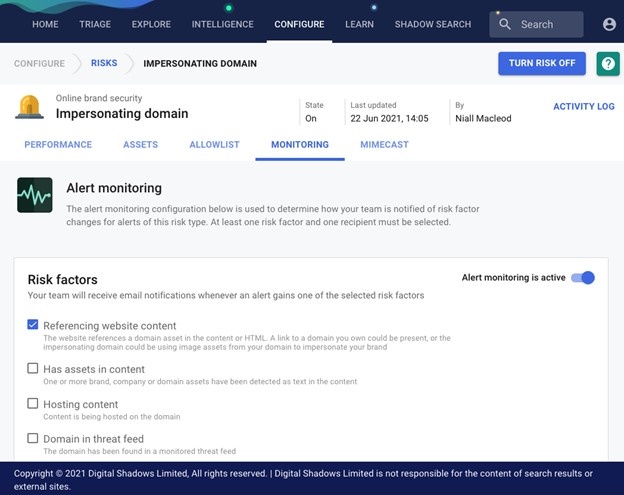Open the TRIAGE section
The width and height of the screenshot is (624, 495).
click(95, 24)
